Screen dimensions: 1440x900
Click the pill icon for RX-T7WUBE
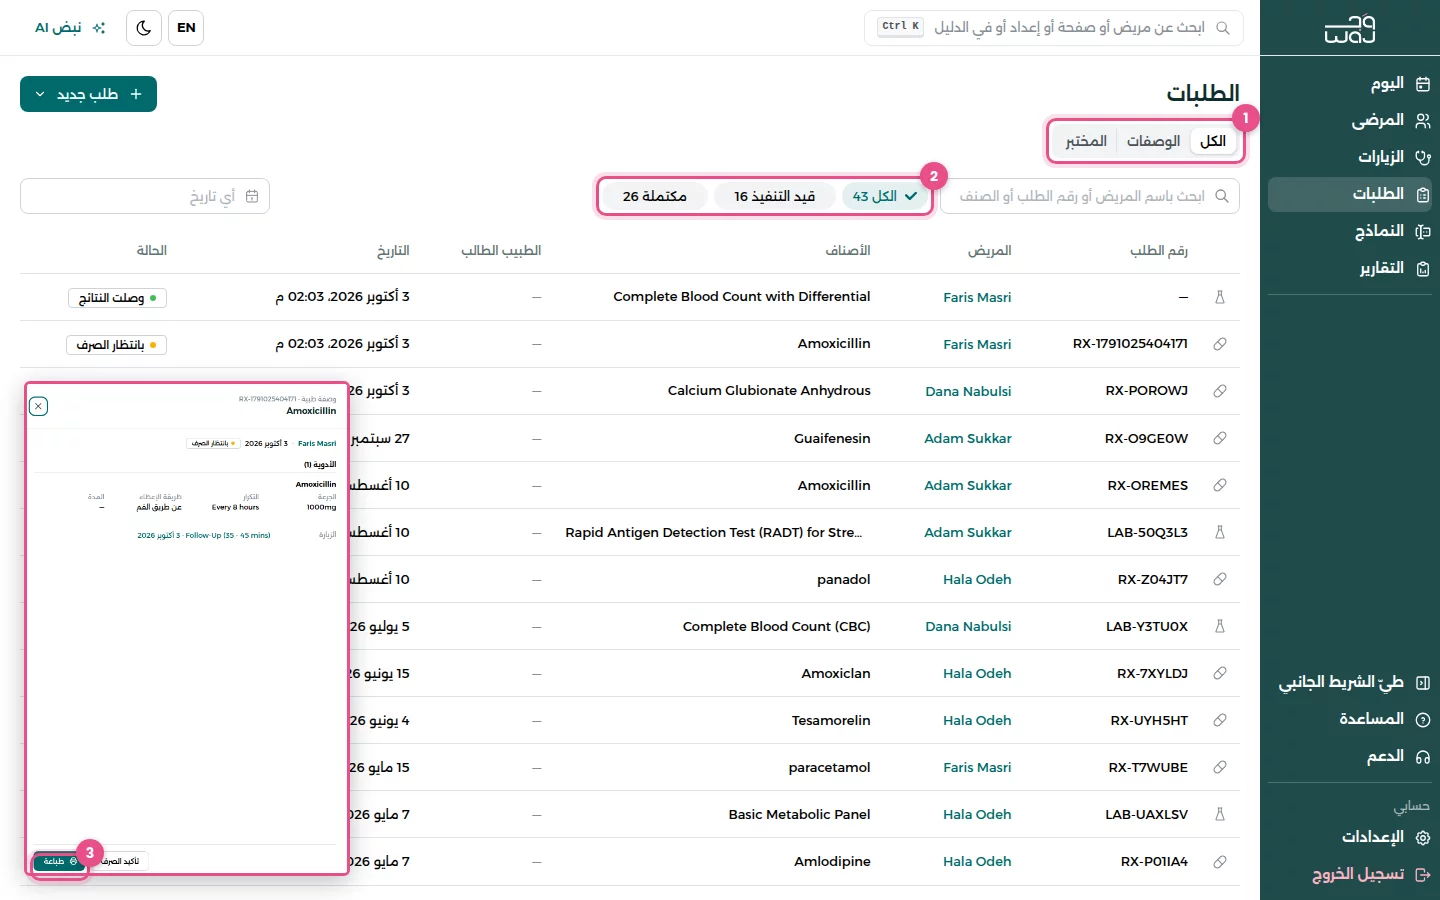tap(1220, 767)
